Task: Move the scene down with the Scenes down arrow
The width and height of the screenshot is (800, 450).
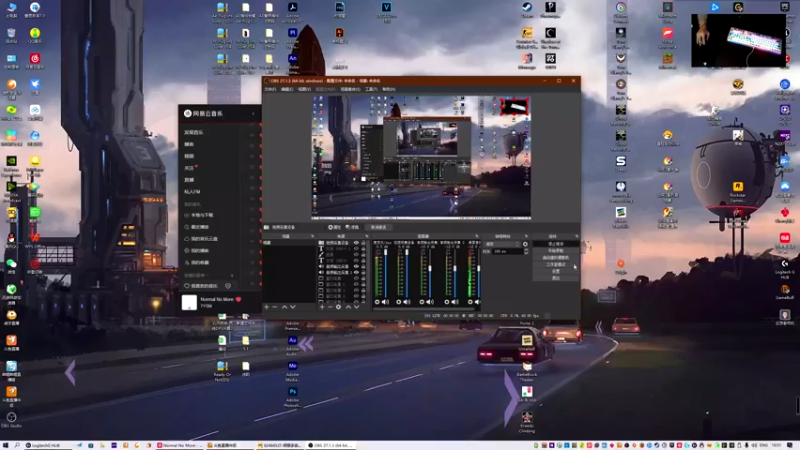Action: [x=292, y=307]
